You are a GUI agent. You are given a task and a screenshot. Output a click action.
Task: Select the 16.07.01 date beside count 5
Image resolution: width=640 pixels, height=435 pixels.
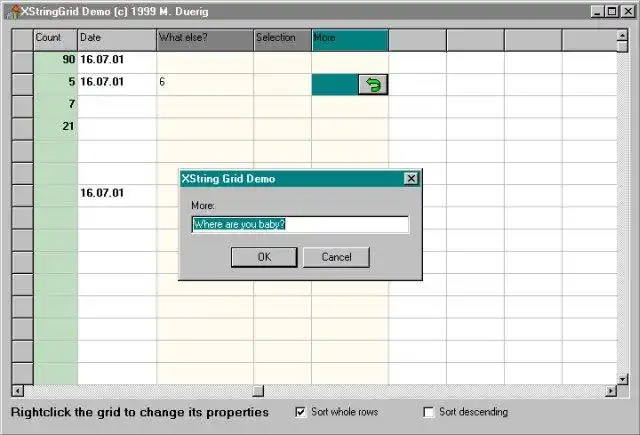(x=117, y=84)
